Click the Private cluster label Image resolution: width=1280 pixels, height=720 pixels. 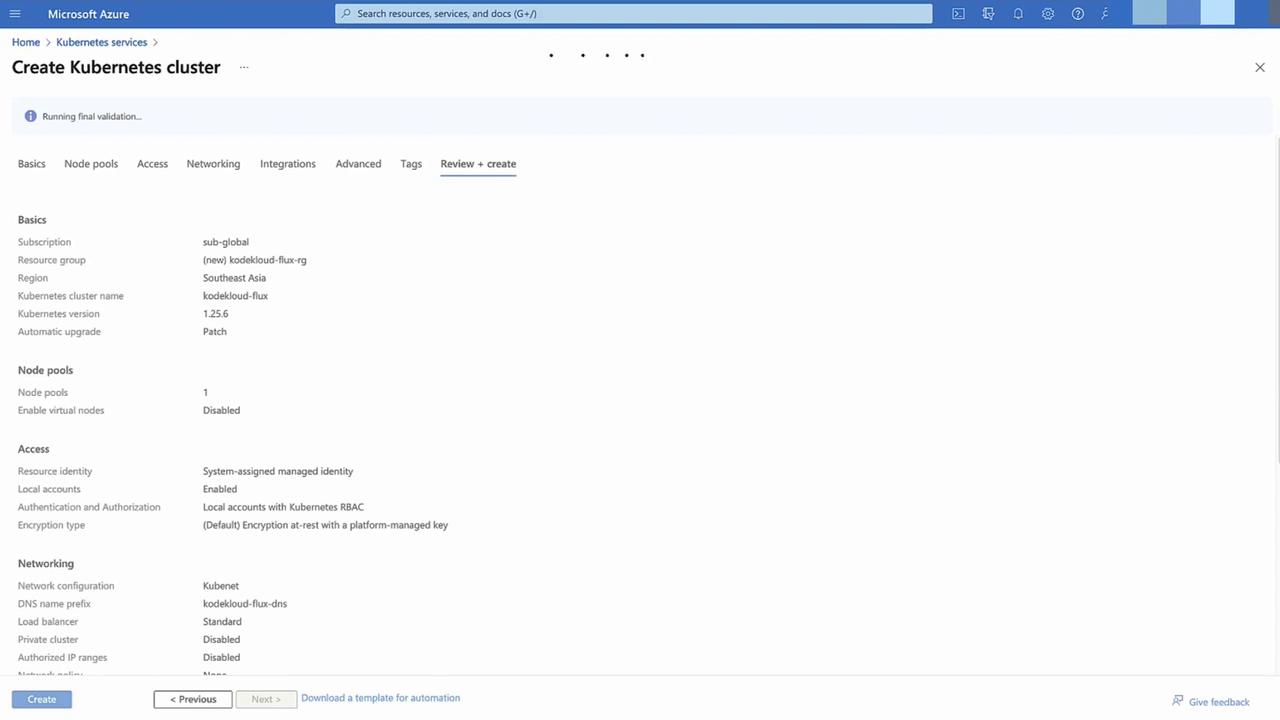click(x=48, y=640)
